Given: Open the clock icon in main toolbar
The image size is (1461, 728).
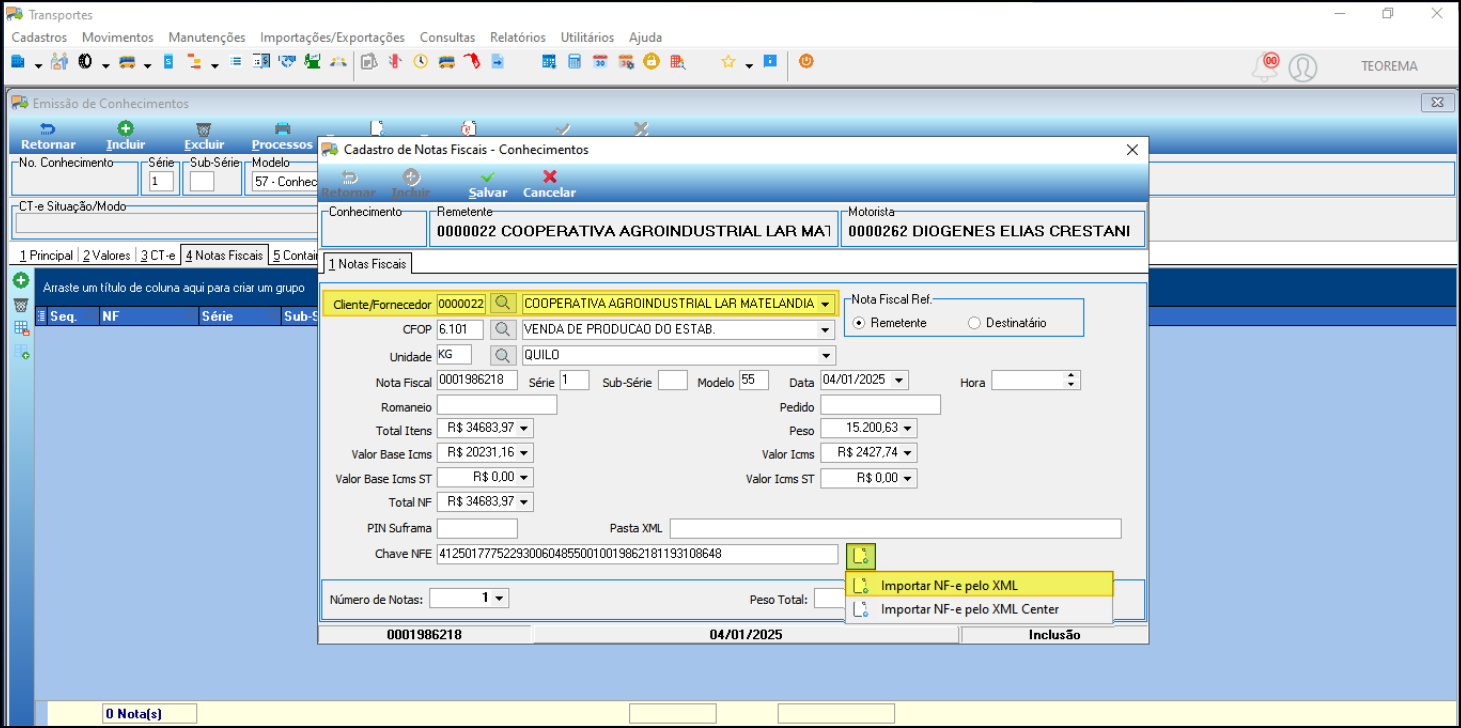Looking at the screenshot, I should (x=421, y=62).
